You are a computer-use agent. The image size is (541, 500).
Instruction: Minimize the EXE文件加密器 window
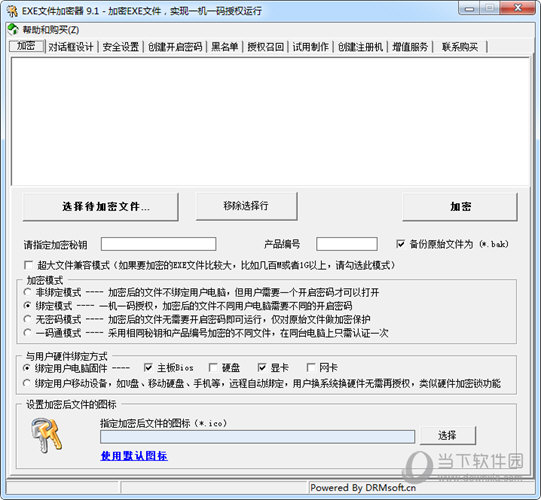coord(469,8)
